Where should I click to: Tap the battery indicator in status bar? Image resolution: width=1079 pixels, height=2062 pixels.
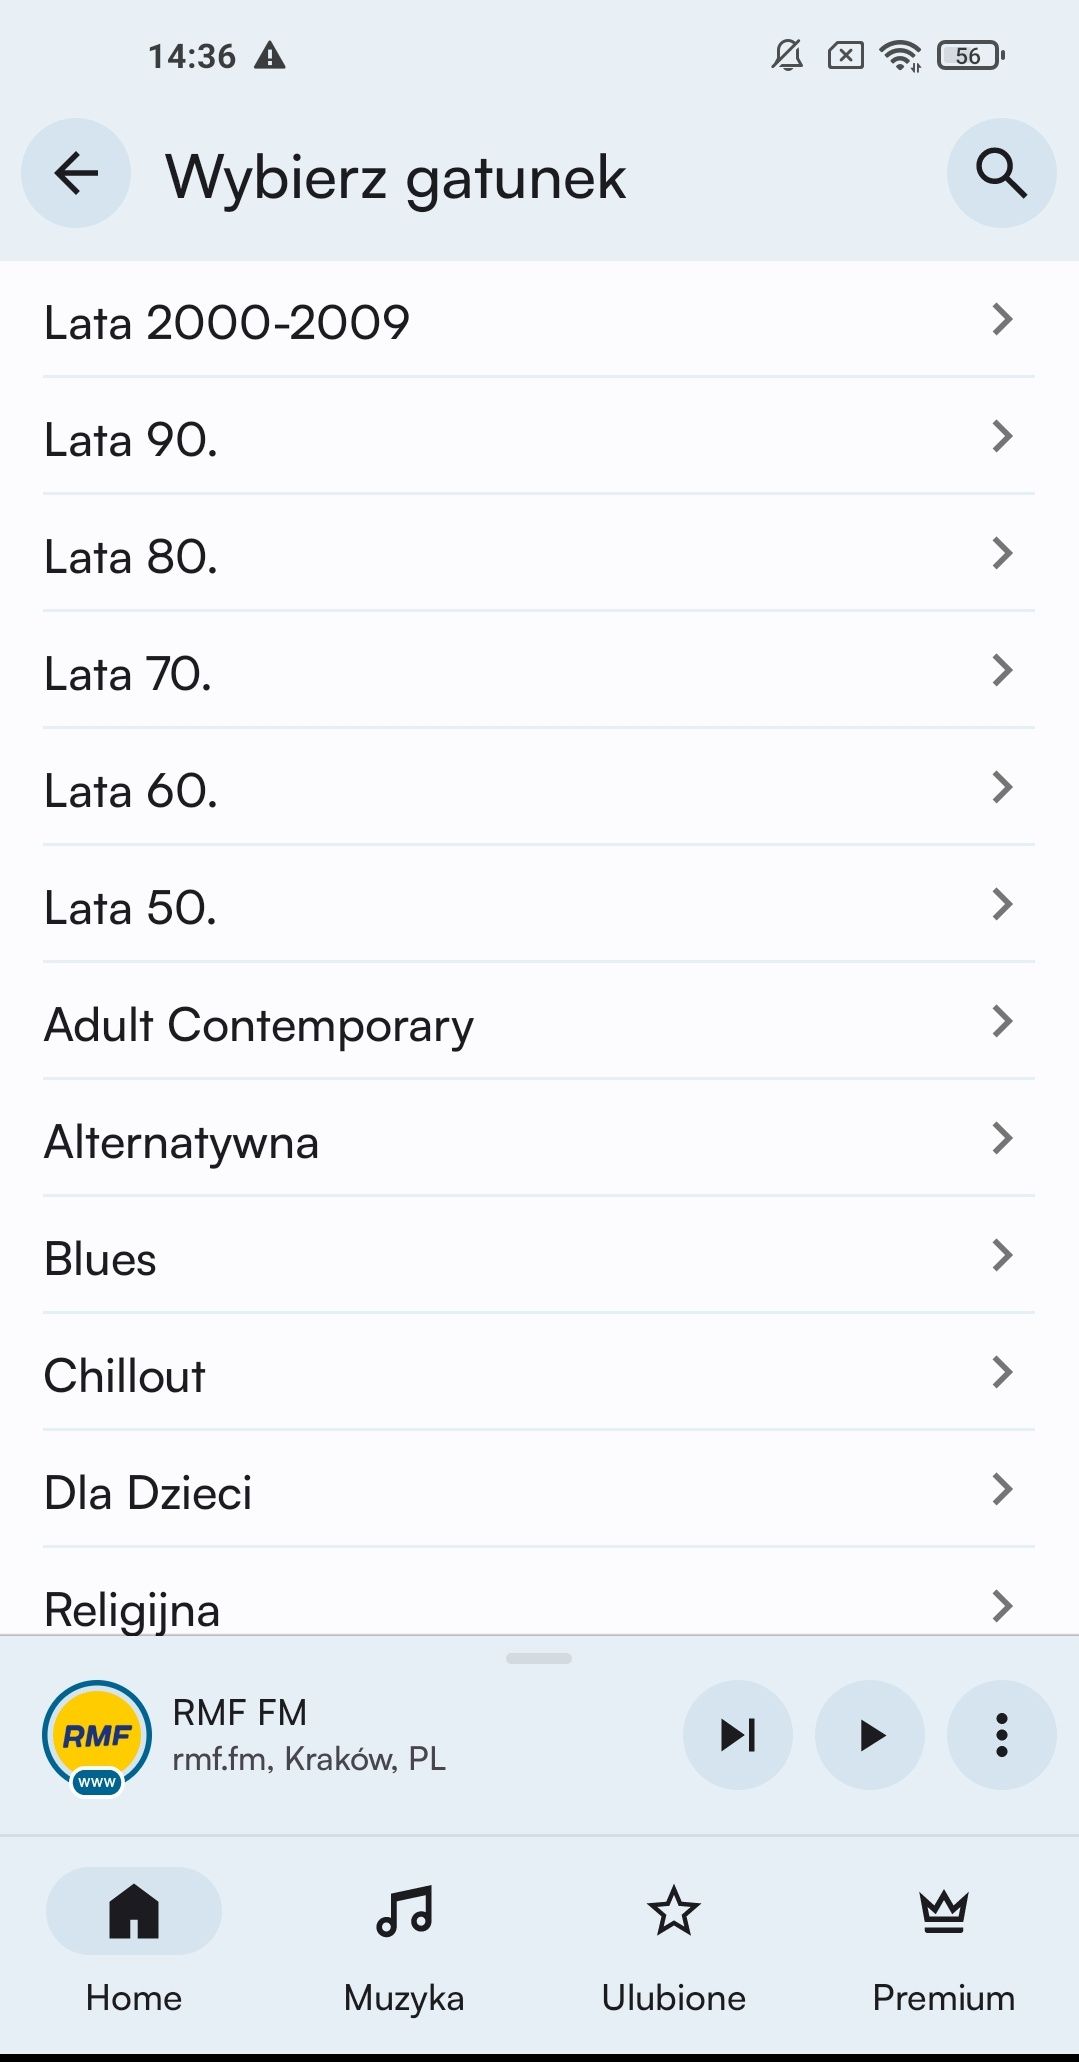point(970,56)
